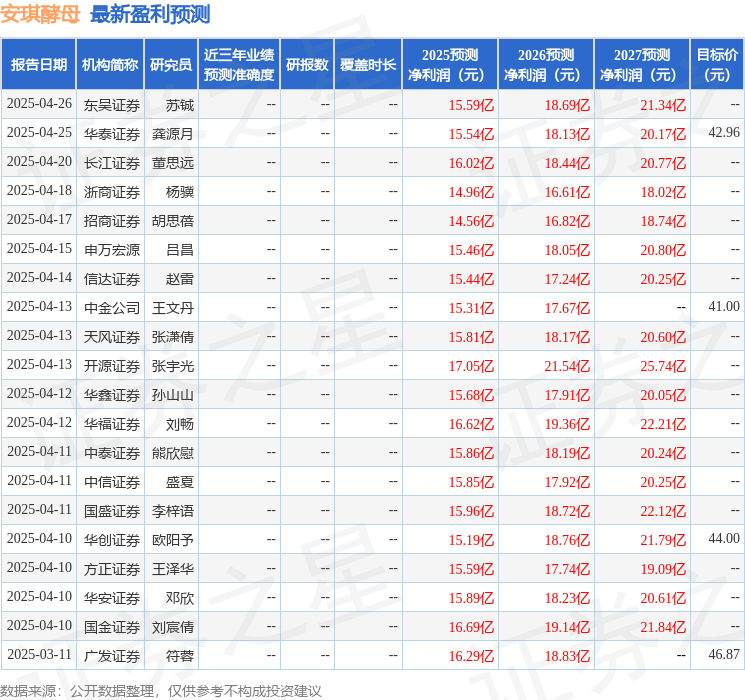
Task: Click target price 41.00
Action: (724, 307)
